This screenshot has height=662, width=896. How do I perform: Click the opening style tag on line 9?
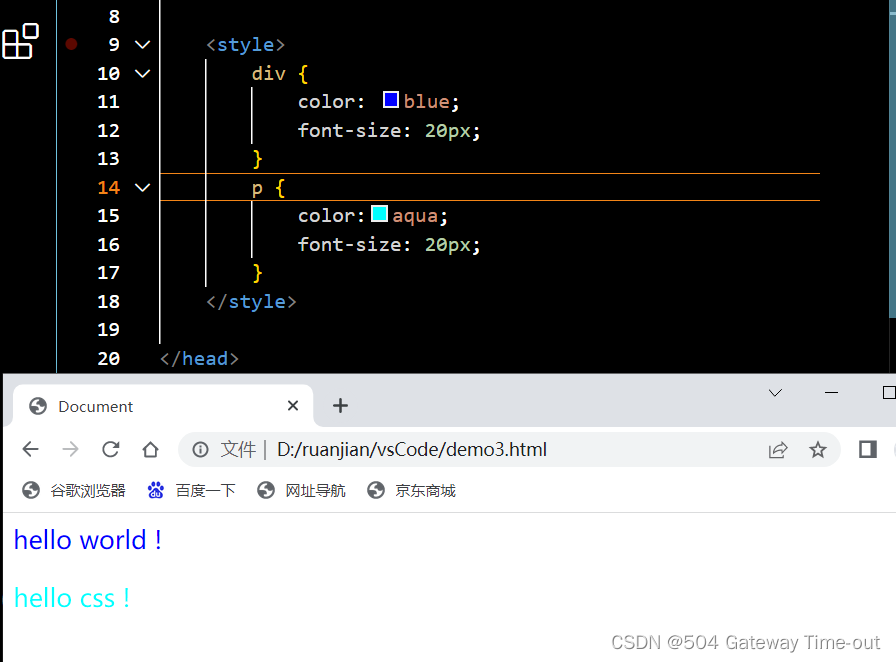[245, 45]
